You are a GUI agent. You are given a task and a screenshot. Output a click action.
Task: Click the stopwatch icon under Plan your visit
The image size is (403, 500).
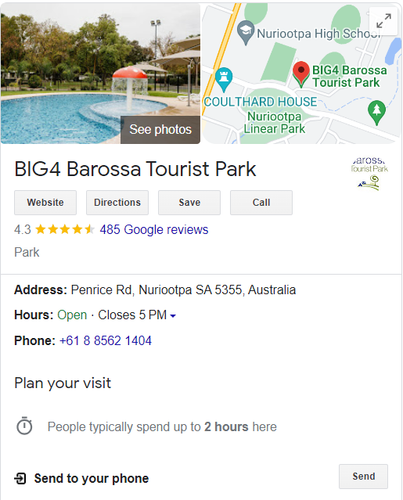coord(24,426)
